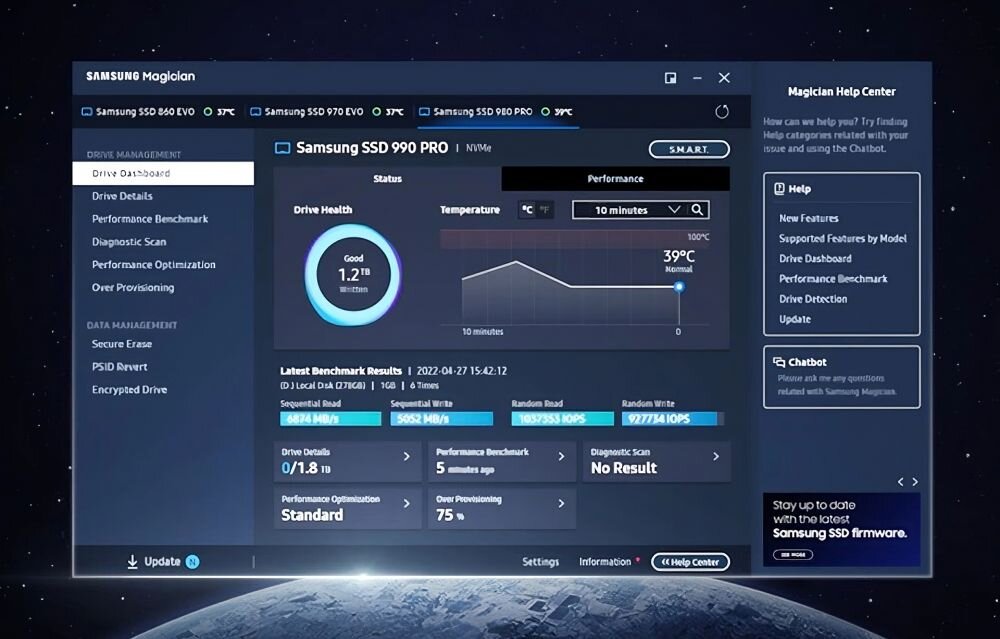The height and width of the screenshot is (639, 1000).
Task: Toggle the side panel icon in the title bar
Action: point(670,77)
